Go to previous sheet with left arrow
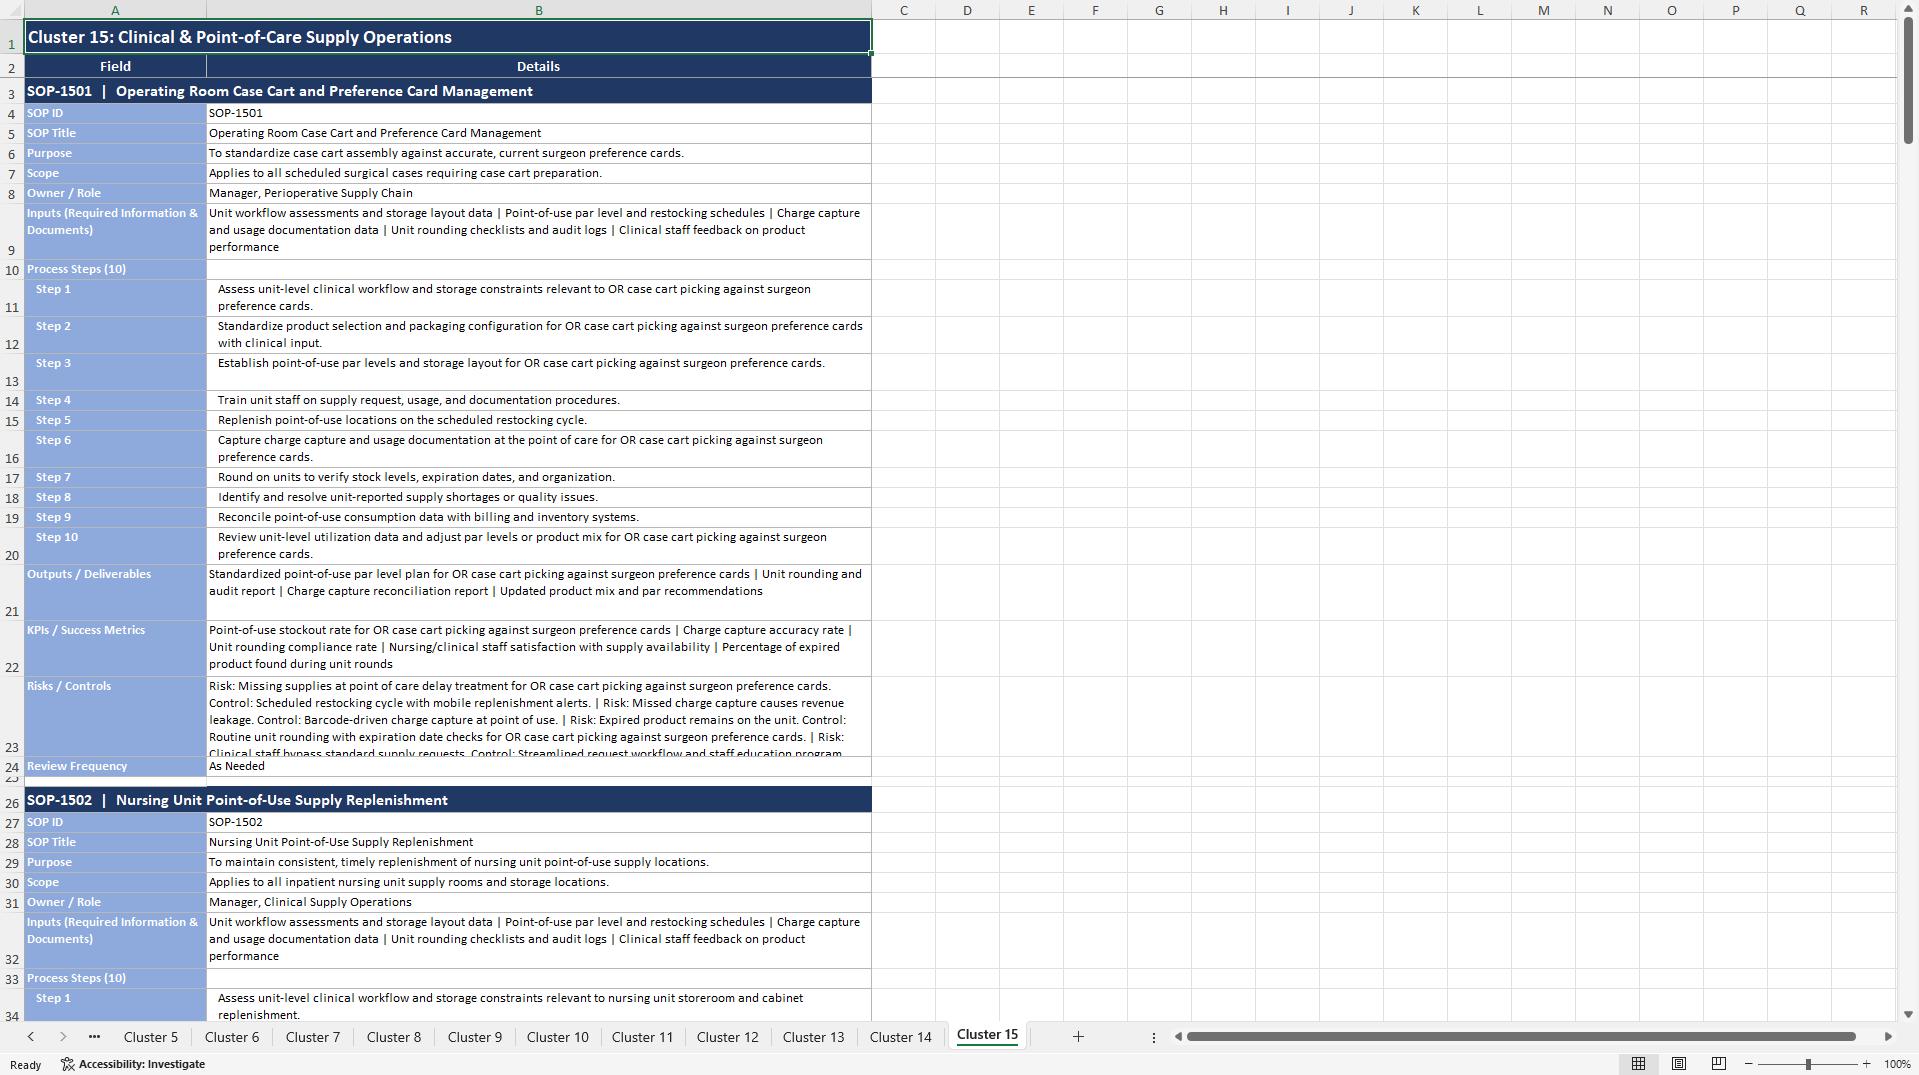This screenshot has width=1919, height=1075. pyautogui.click(x=31, y=1037)
